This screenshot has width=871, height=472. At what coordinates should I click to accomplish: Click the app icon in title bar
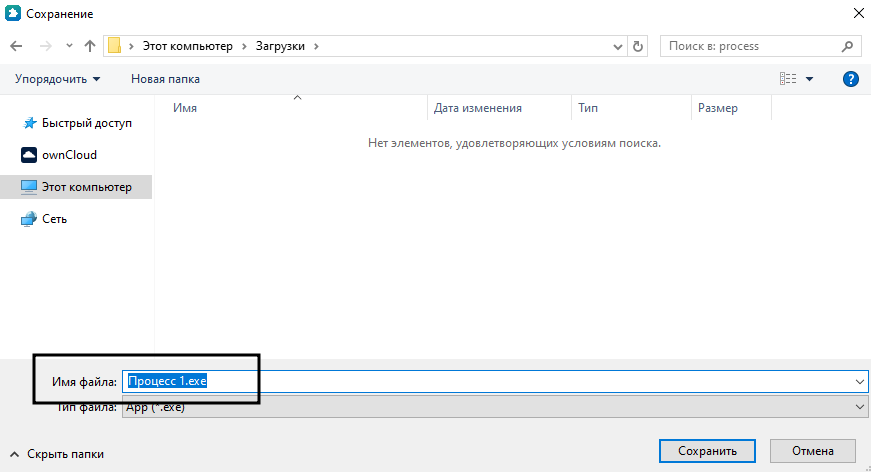pyautogui.click(x=12, y=13)
